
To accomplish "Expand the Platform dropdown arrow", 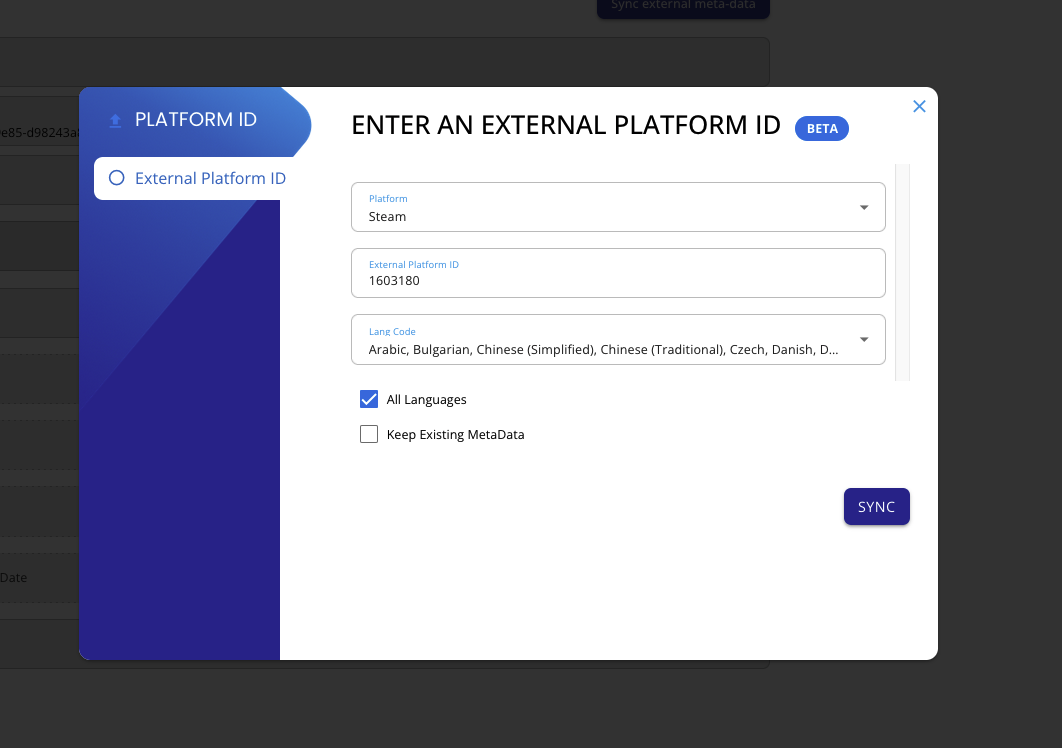I will [x=864, y=207].
